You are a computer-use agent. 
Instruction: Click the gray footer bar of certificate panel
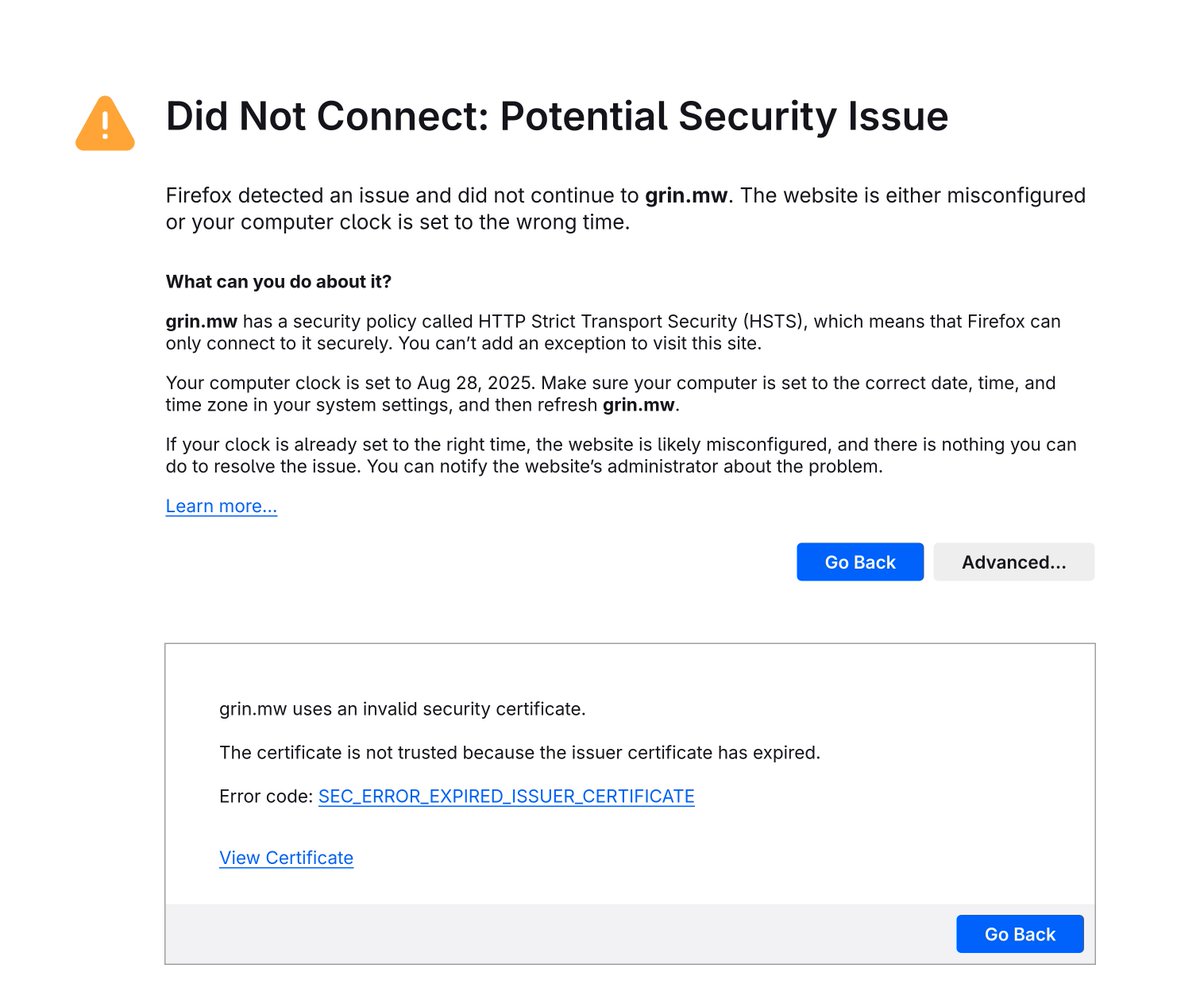630,934
